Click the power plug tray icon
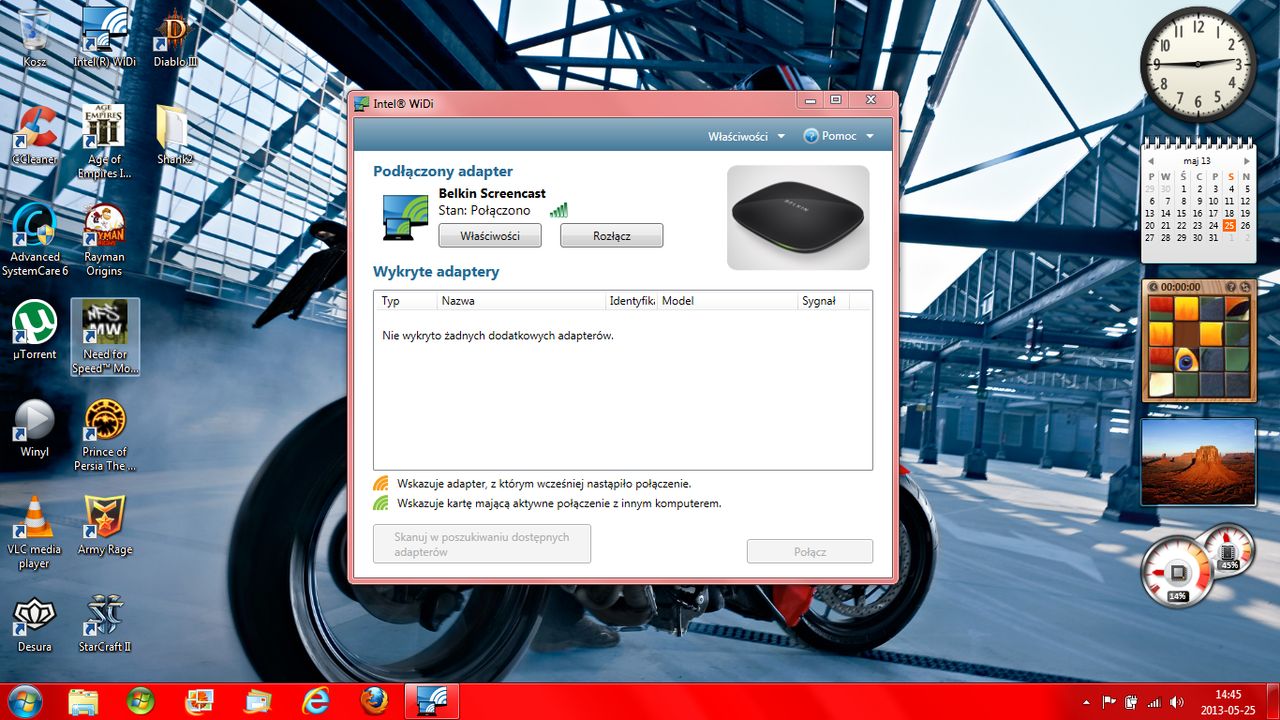The width and height of the screenshot is (1280, 720). tap(1131, 702)
